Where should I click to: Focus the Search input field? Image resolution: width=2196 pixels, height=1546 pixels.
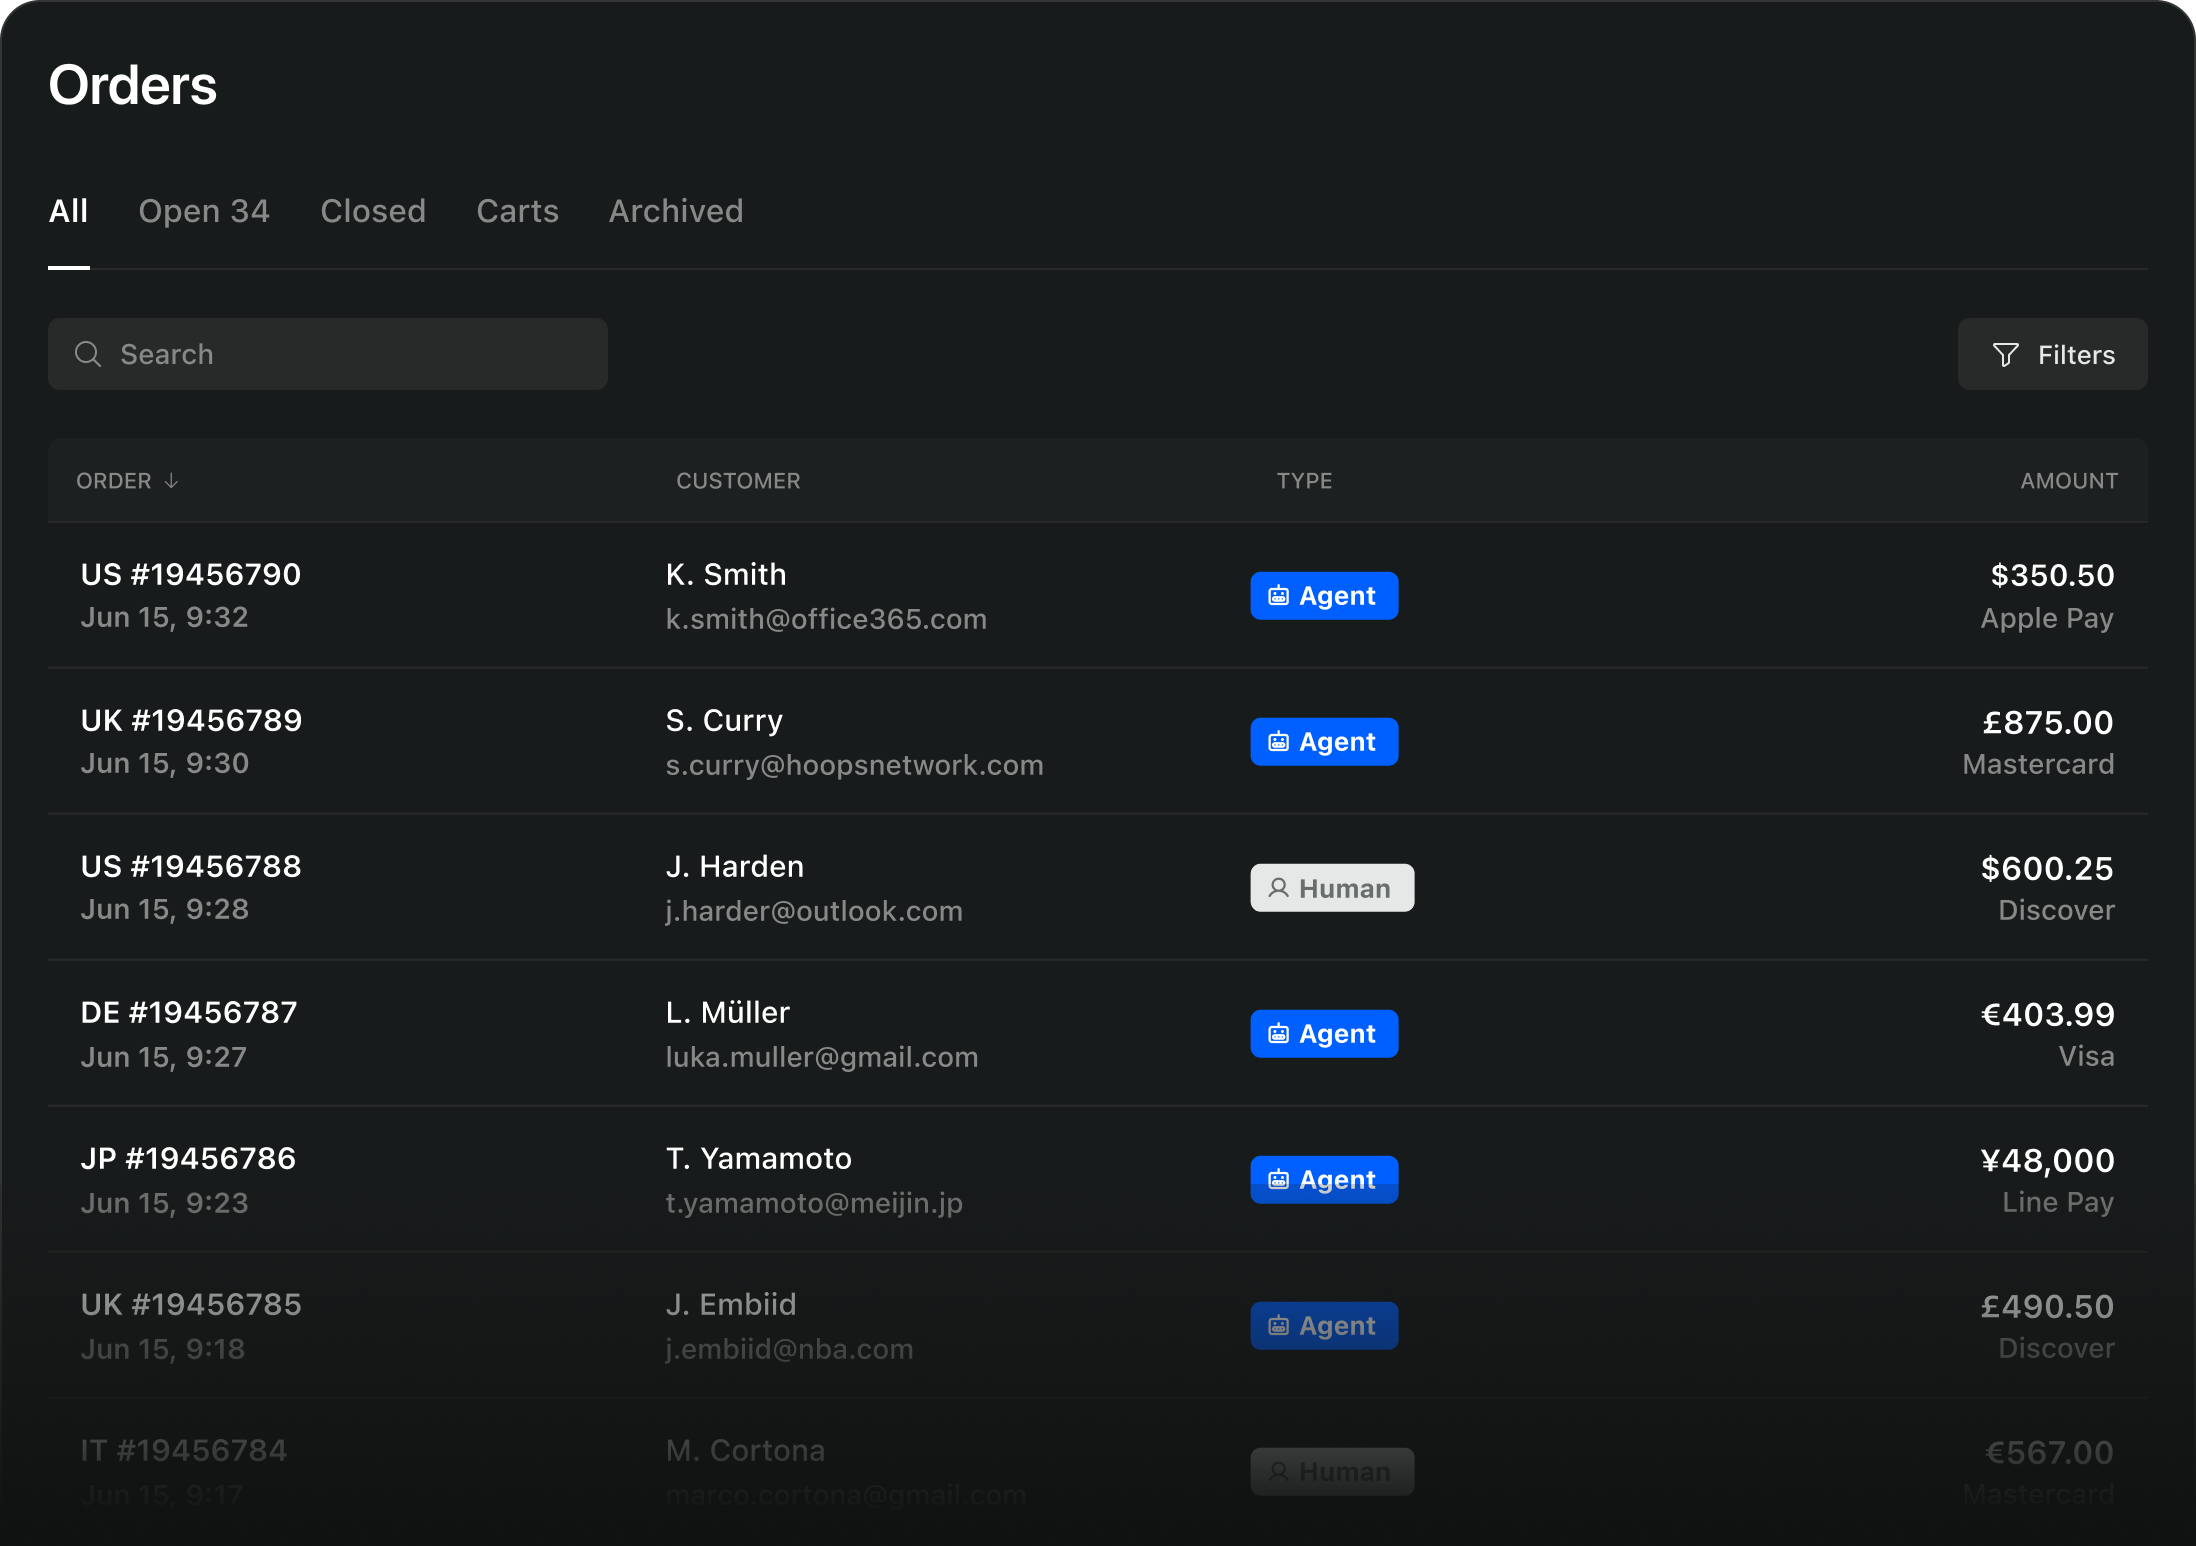tap(350, 354)
